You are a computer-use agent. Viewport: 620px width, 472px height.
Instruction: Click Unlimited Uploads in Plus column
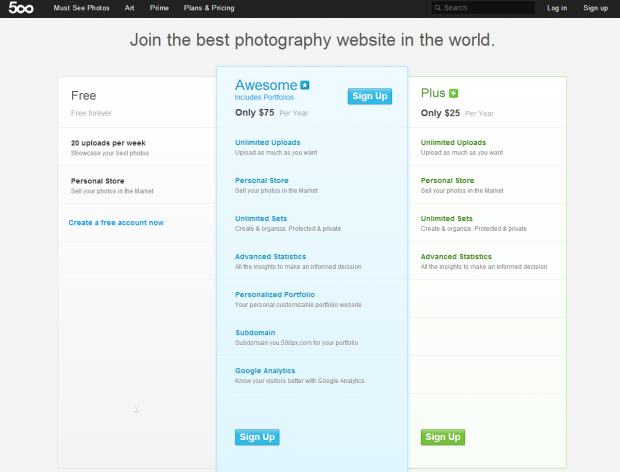point(454,142)
